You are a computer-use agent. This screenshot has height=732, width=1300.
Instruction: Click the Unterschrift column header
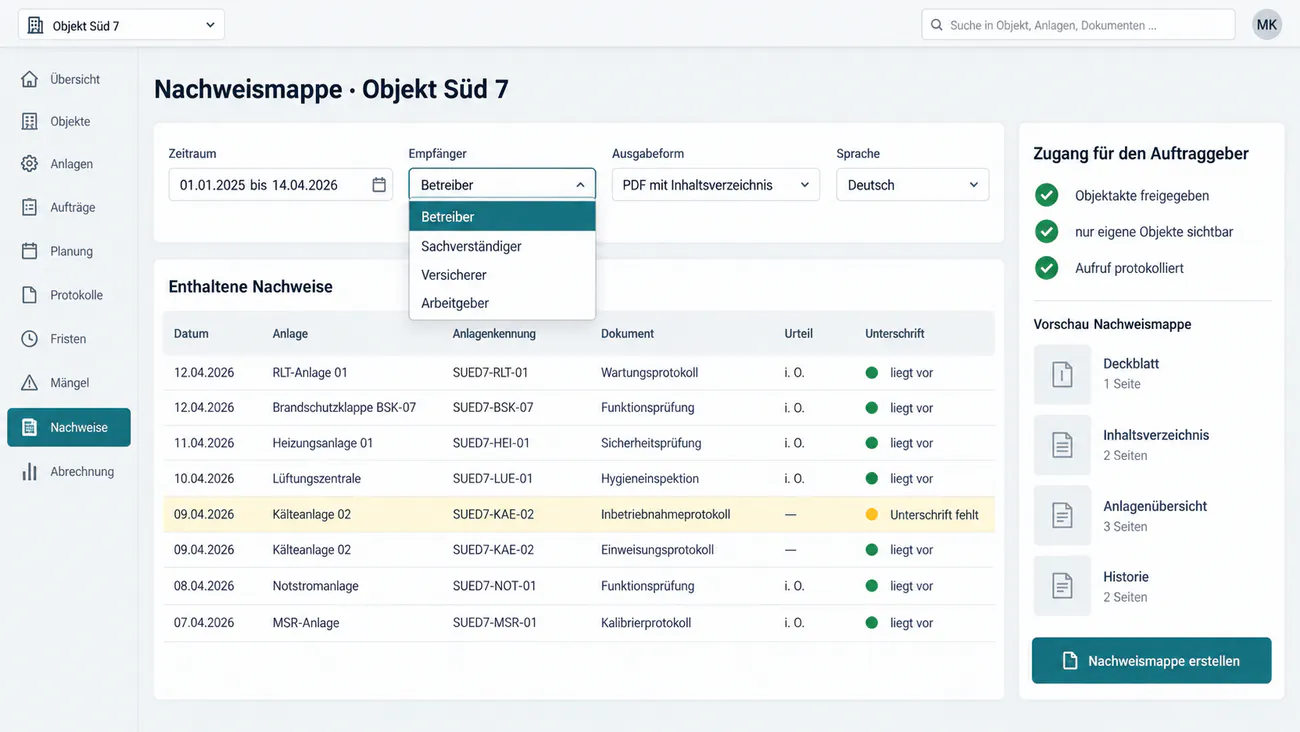click(895, 334)
